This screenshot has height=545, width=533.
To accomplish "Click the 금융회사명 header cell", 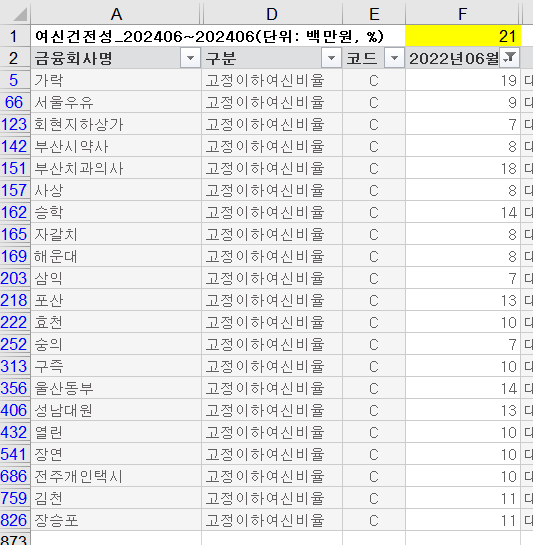I will coord(116,58).
